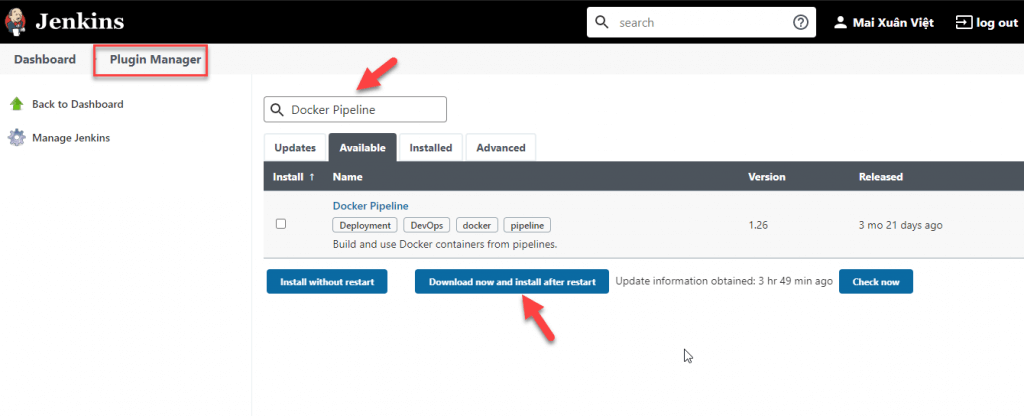
Task: Click the search help question-mark icon
Action: [x=801, y=23]
